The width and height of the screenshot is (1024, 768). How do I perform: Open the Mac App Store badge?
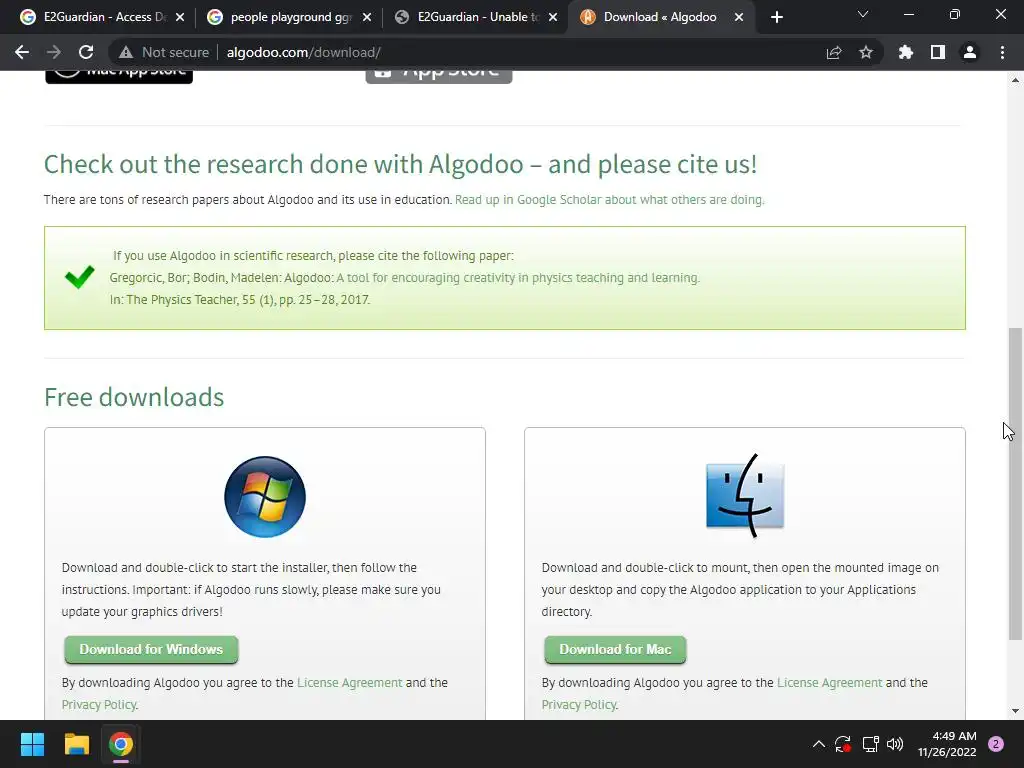pyautogui.click(x=119, y=76)
